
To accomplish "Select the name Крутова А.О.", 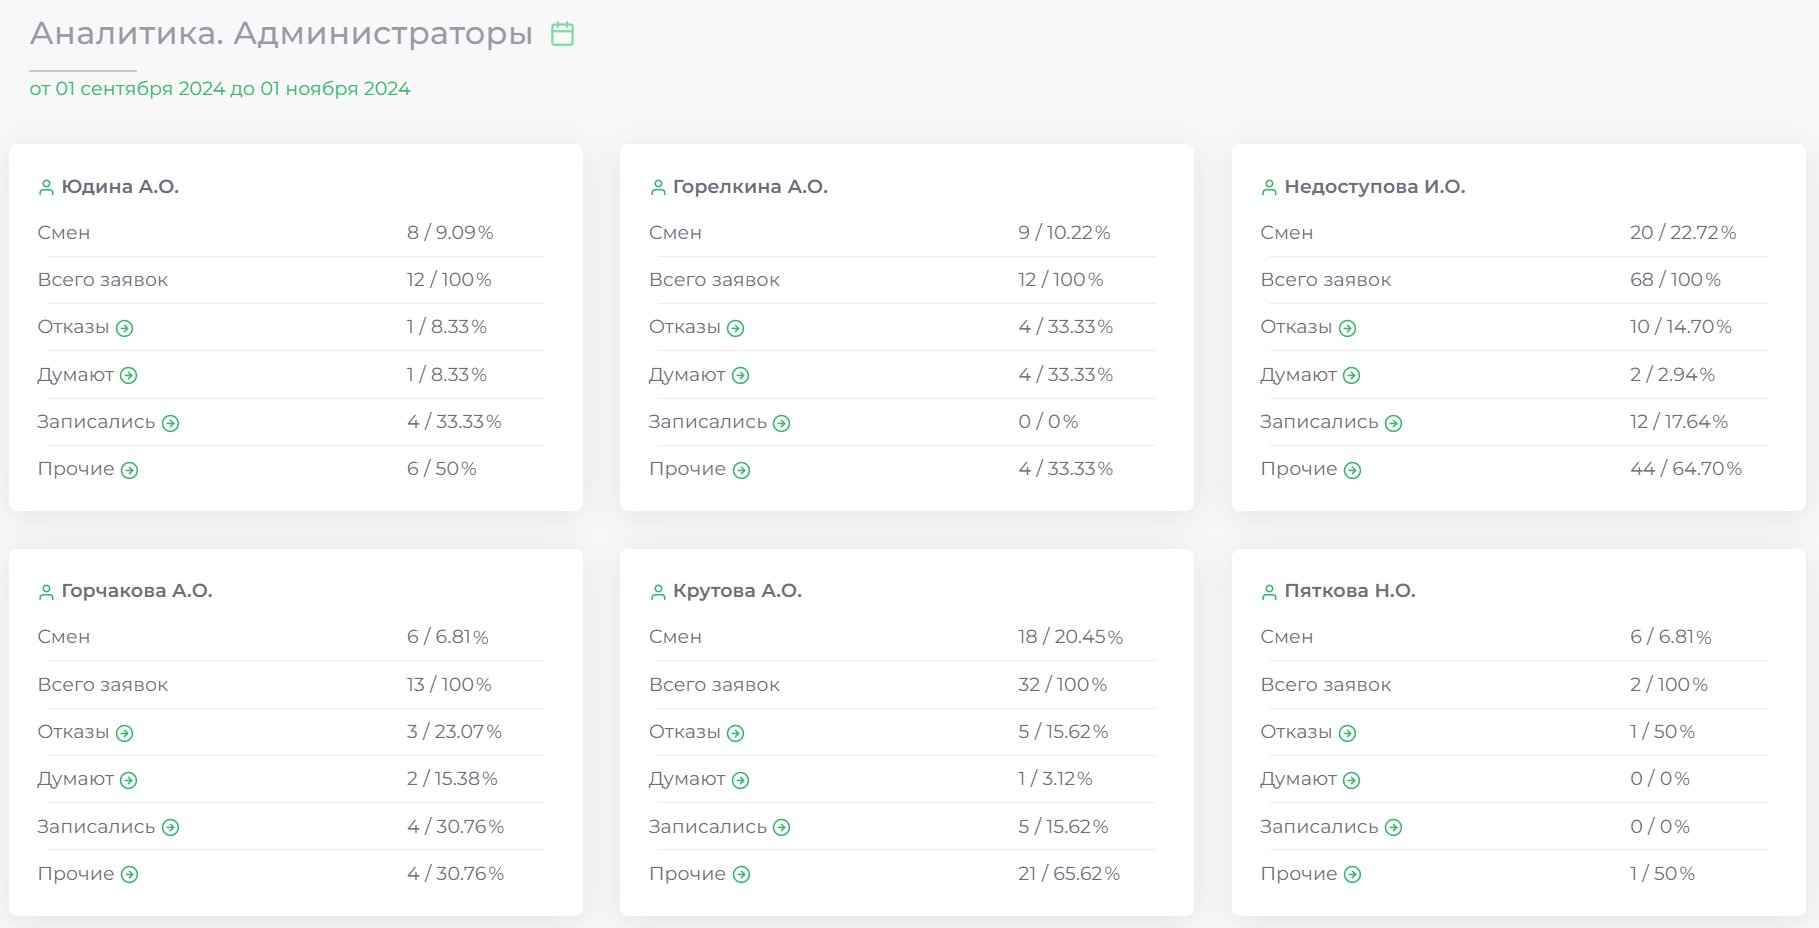I will (x=737, y=591).
